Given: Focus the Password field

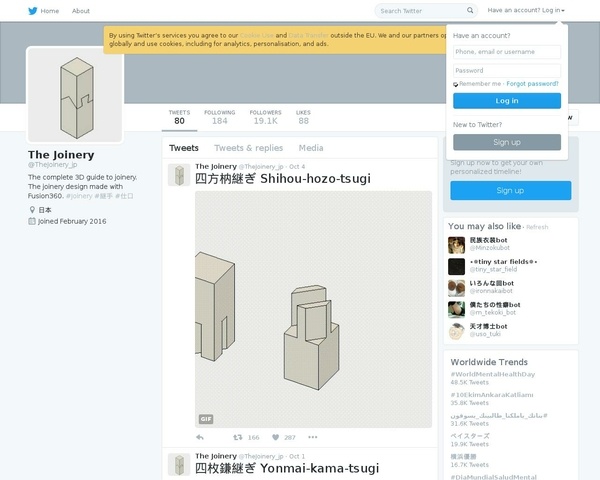Looking at the screenshot, I should 507,70.
